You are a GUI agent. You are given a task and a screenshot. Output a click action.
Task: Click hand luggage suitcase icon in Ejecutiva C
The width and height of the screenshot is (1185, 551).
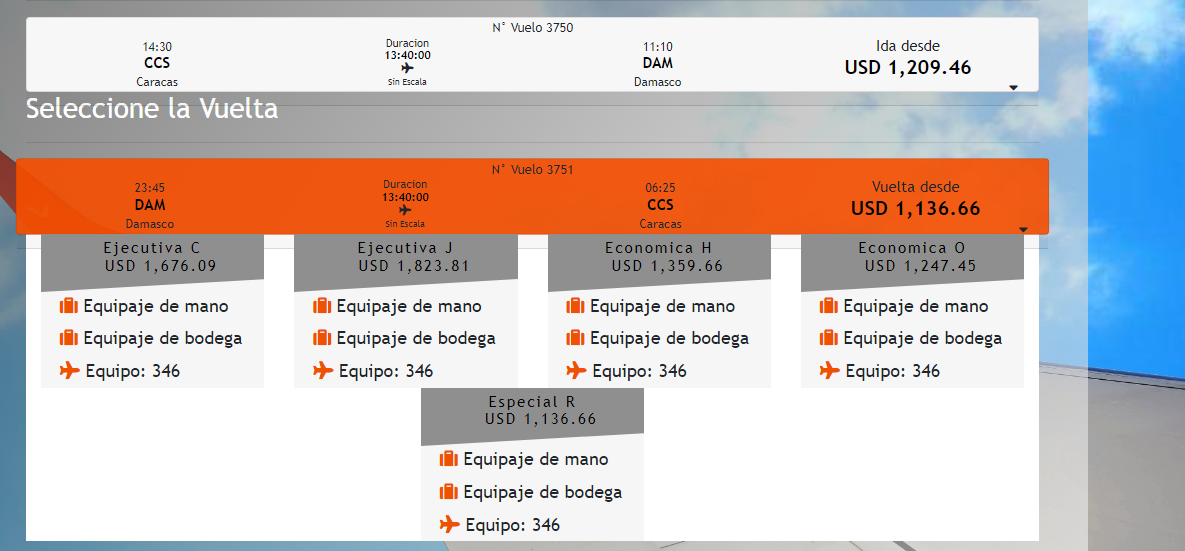pyautogui.click(x=69, y=306)
